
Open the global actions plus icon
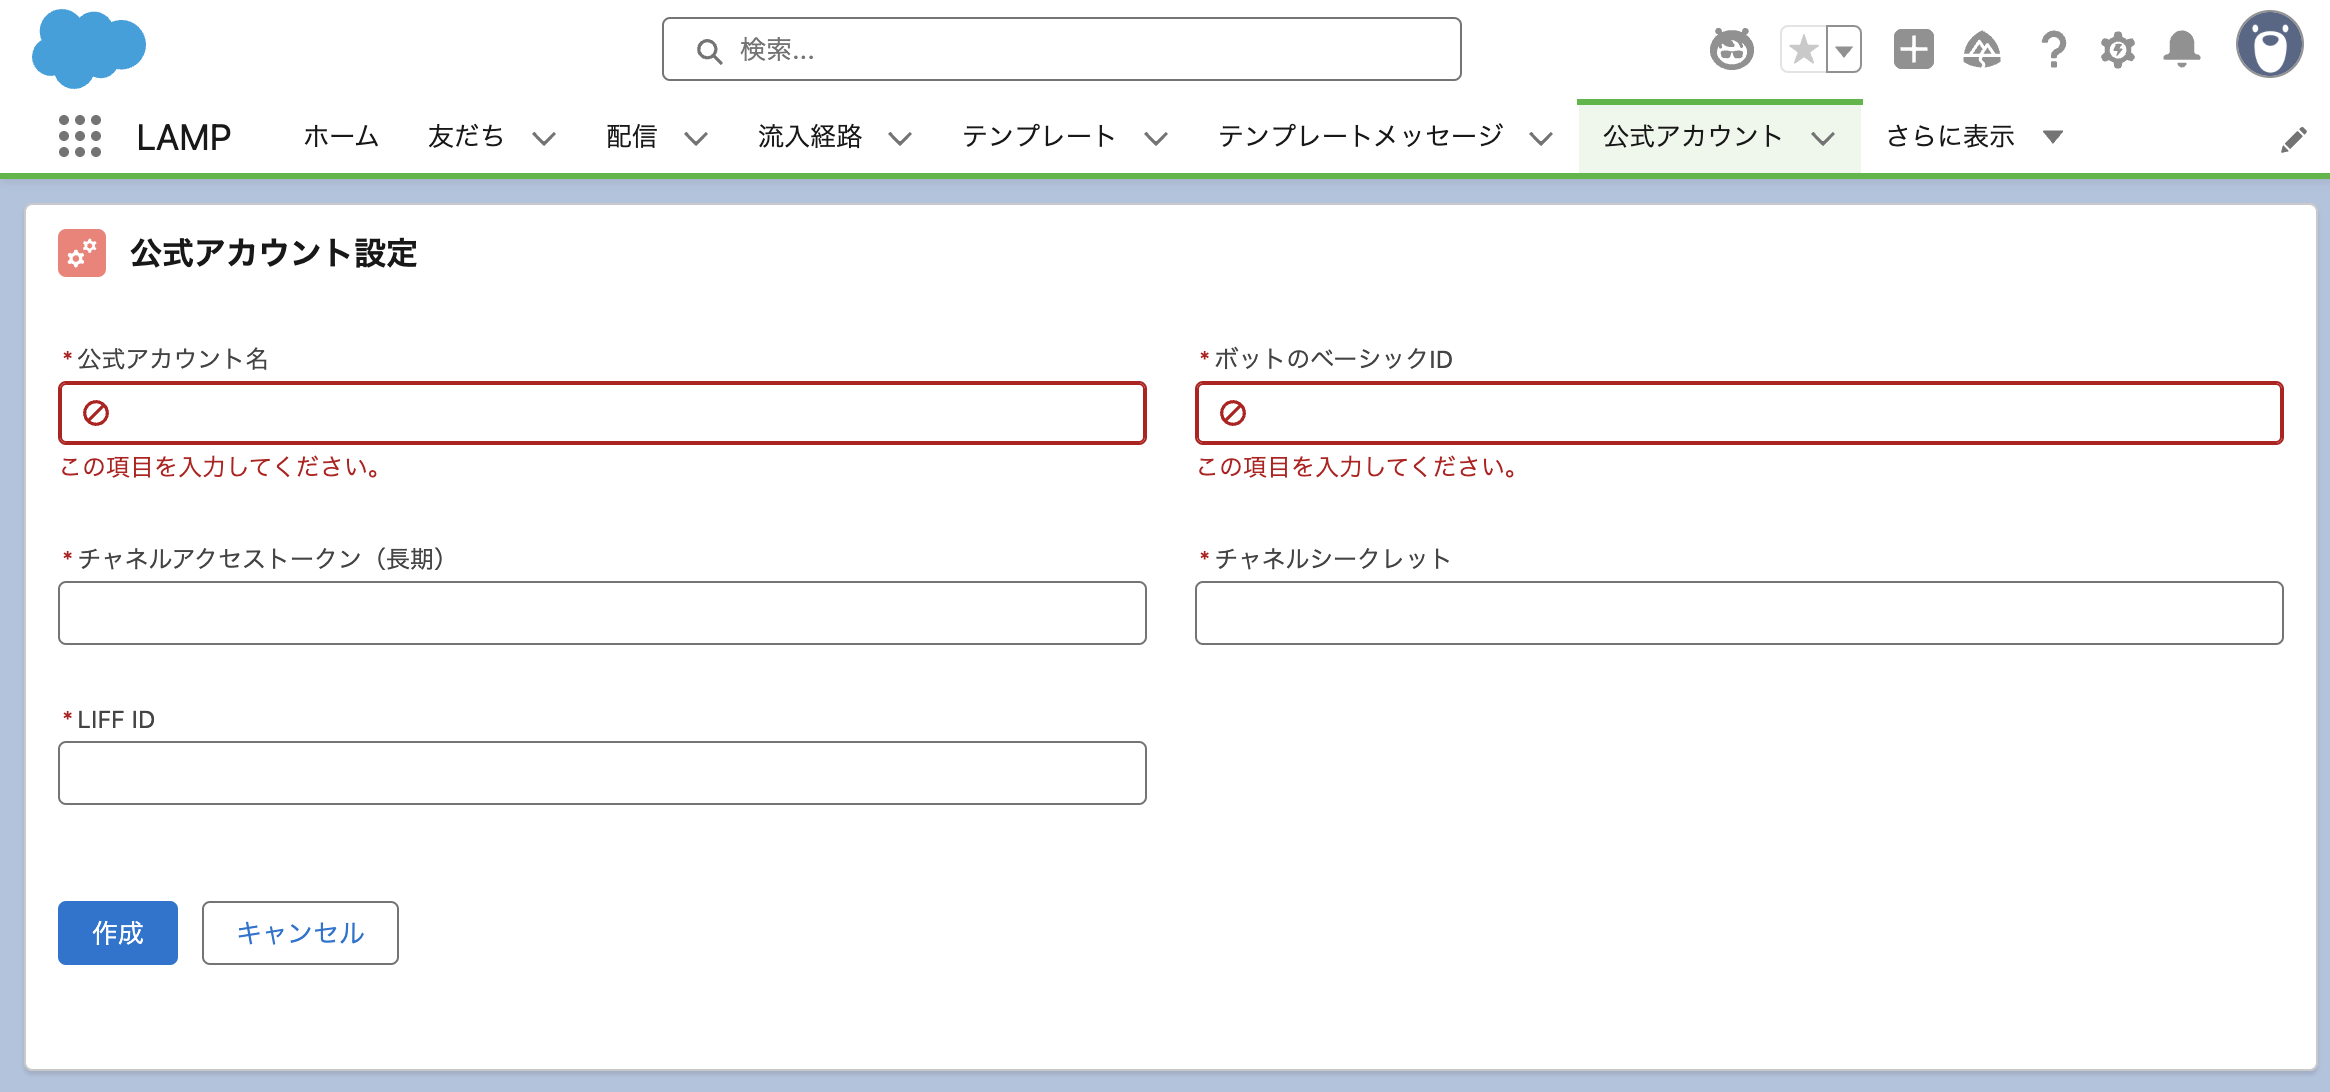click(1913, 49)
